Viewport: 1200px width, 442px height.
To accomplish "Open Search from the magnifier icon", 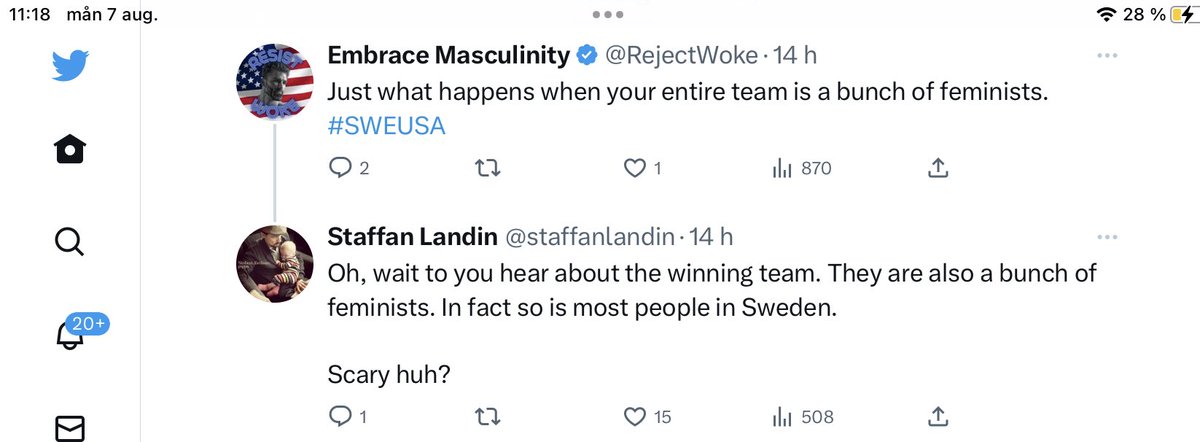I will click(x=71, y=241).
